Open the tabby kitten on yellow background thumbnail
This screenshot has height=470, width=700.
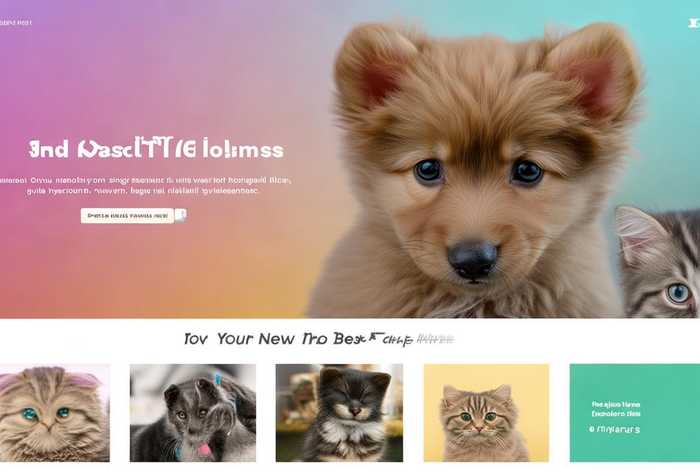486,413
